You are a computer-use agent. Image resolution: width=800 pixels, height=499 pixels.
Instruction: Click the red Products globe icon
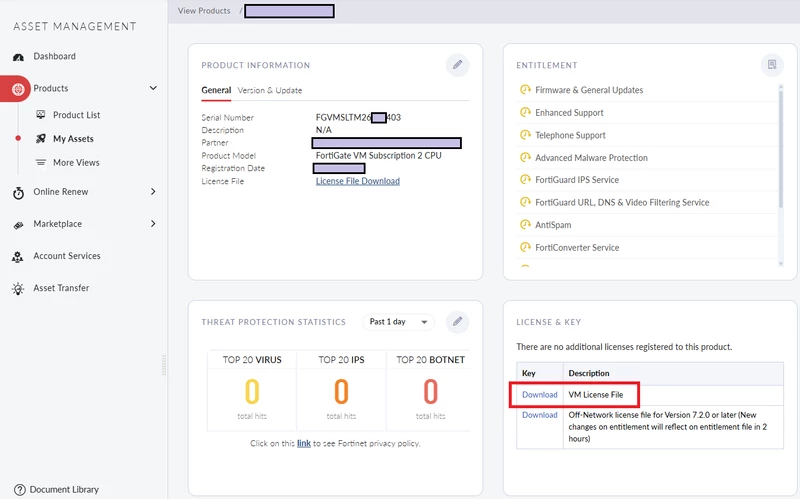18,89
